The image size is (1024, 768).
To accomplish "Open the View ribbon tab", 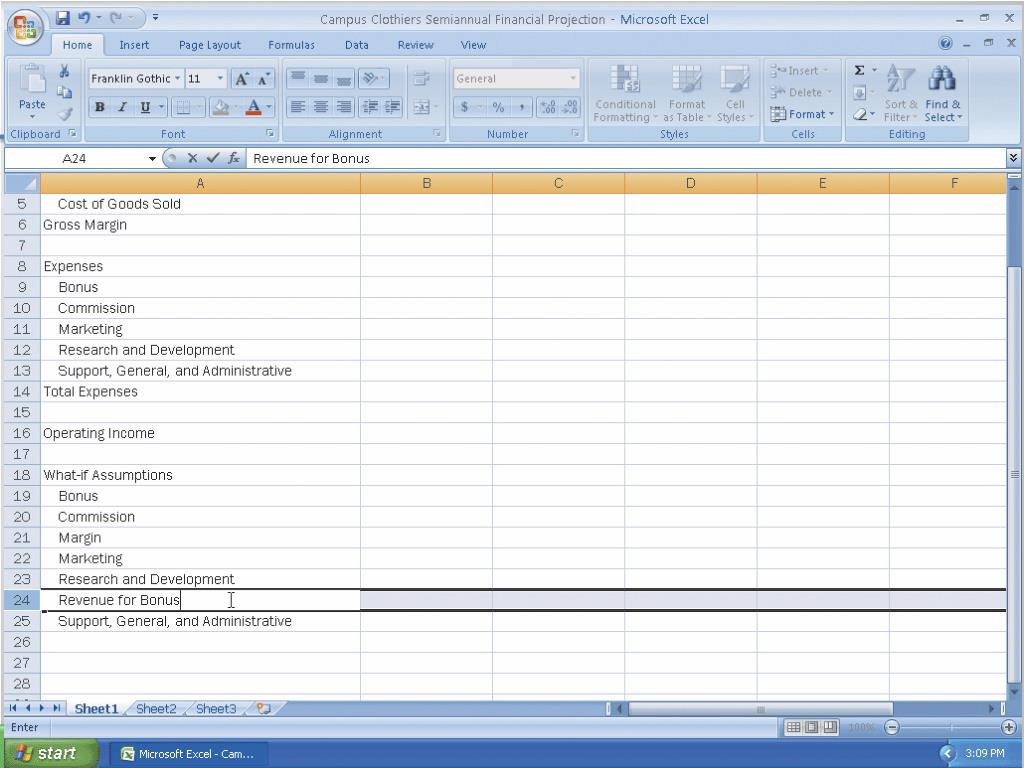I will click(x=473, y=45).
